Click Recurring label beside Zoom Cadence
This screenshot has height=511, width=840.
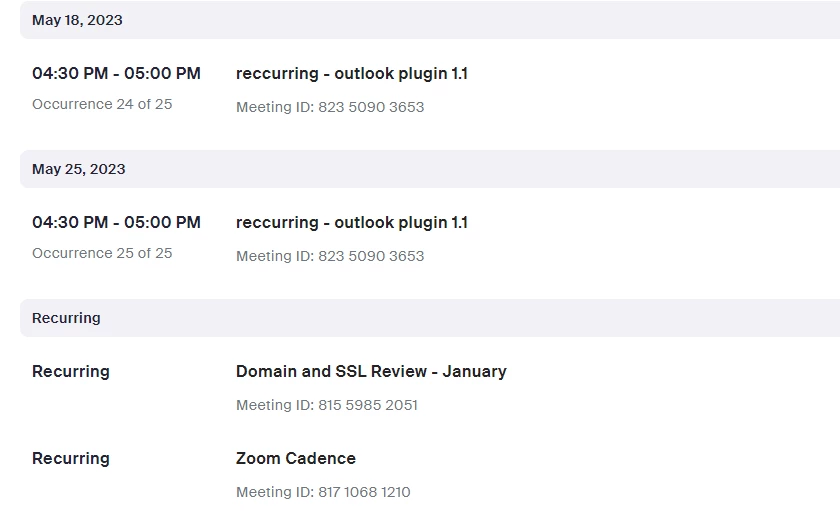coord(71,458)
